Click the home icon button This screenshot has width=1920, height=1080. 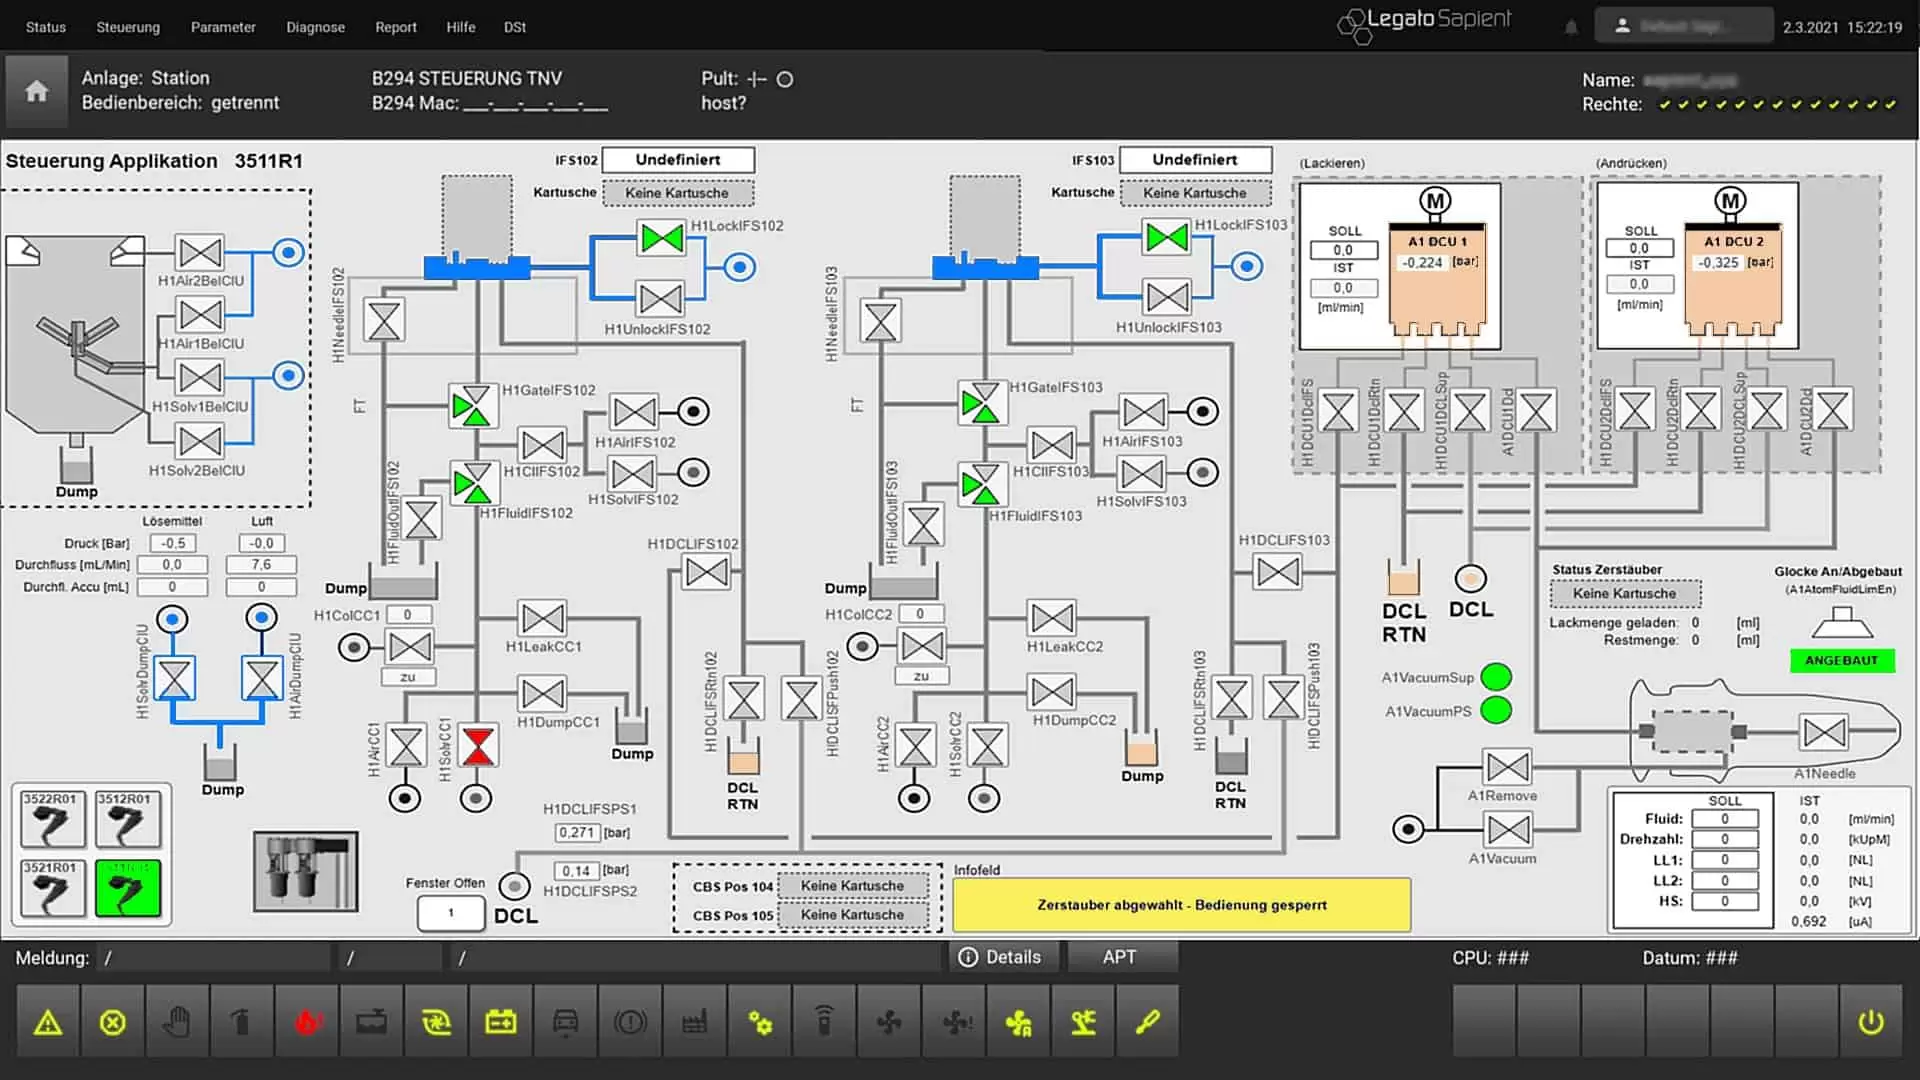click(37, 91)
